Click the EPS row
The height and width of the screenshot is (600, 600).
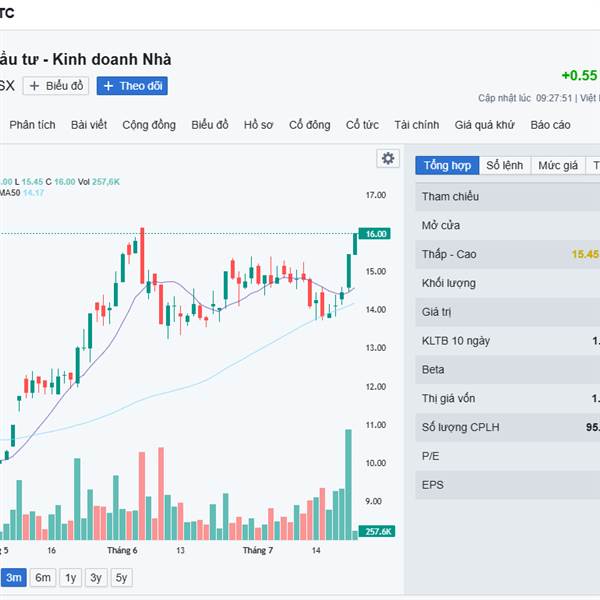(x=508, y=485)
